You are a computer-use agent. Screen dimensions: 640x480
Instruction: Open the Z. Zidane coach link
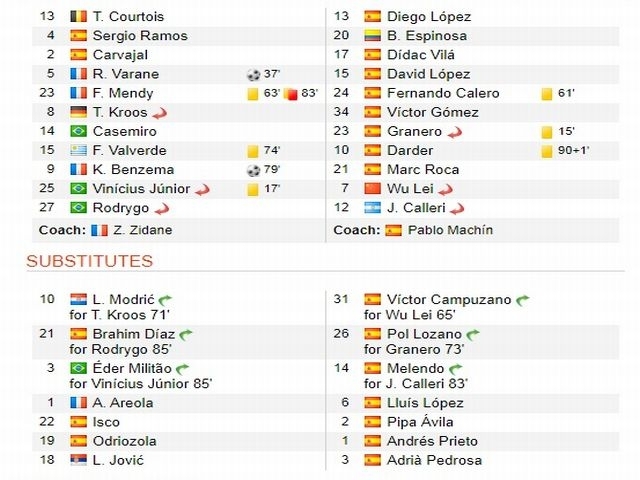click(142, 230)
